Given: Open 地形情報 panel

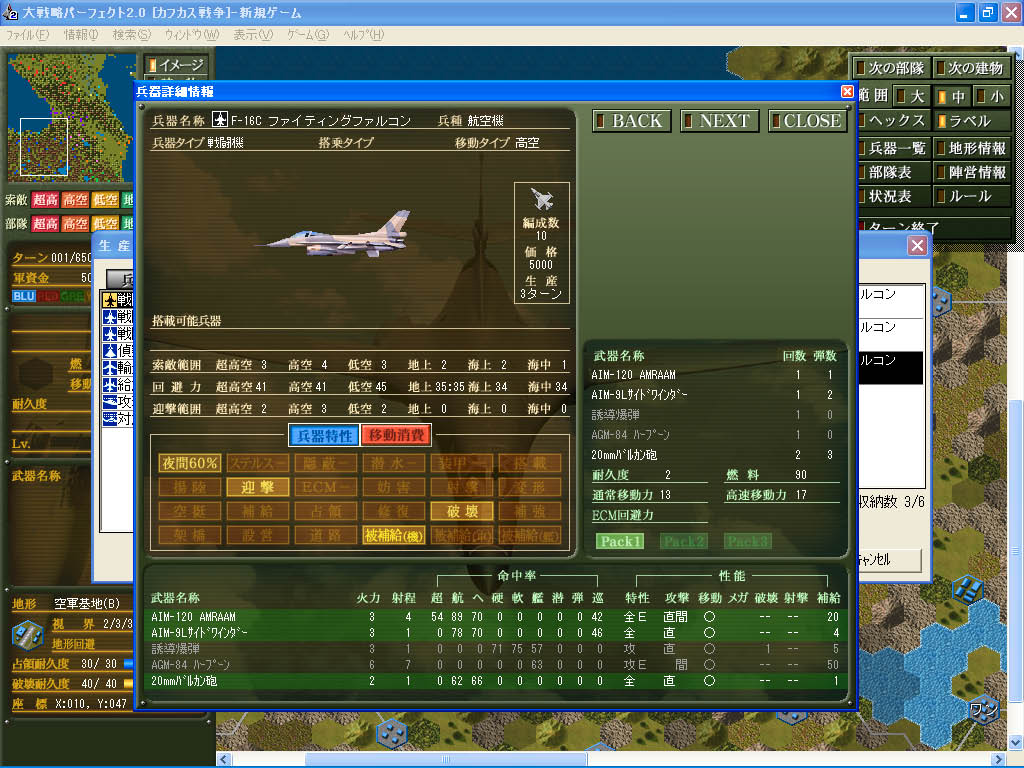Looking at the screenshot, I should coord(972,148).
